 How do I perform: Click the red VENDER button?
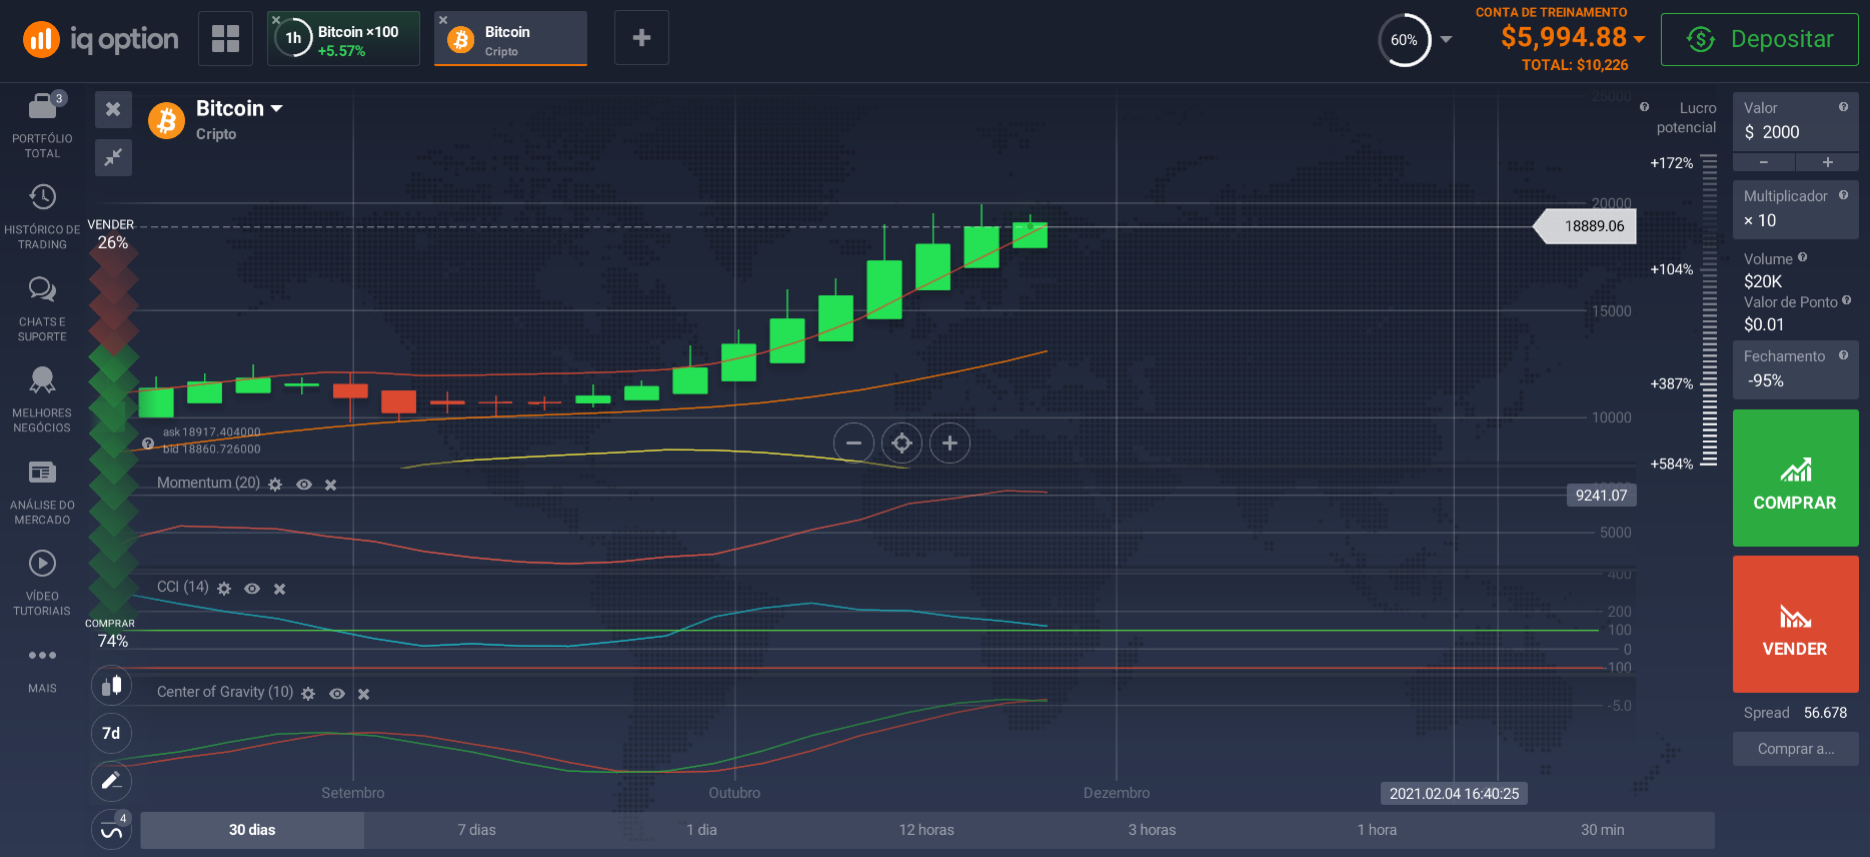coord(1795,624)
